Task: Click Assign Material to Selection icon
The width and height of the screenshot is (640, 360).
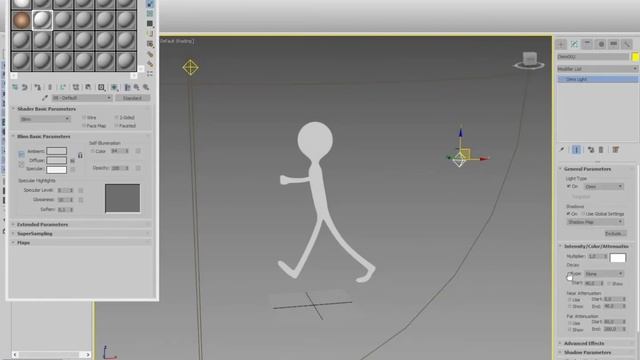Action: click(x=38, y=87)
